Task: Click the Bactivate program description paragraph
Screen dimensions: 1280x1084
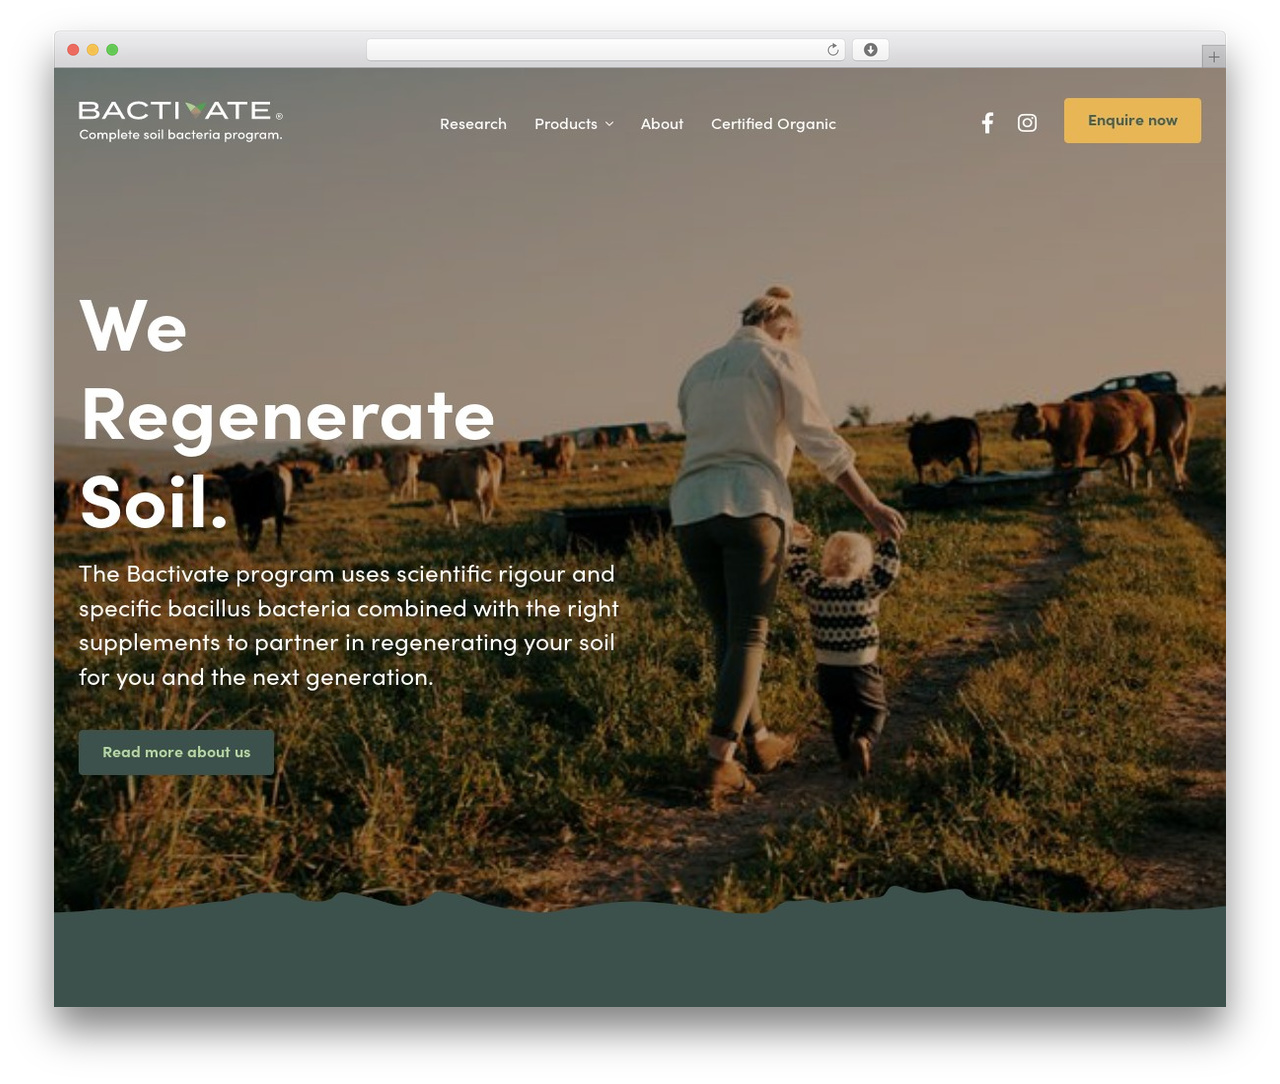Action: 349,626
